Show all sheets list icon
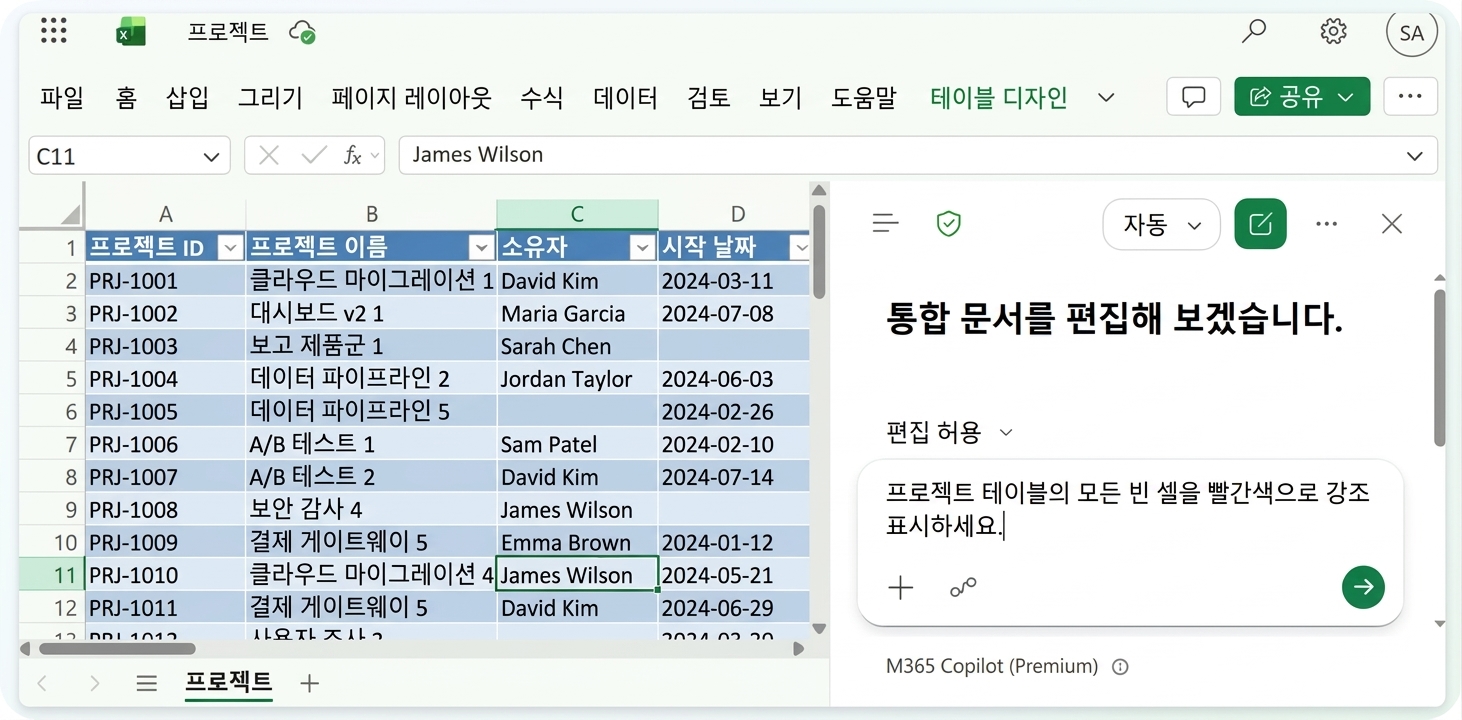Screen dimensions: 1462x720 pyautogui.click(x=147, y=683)
